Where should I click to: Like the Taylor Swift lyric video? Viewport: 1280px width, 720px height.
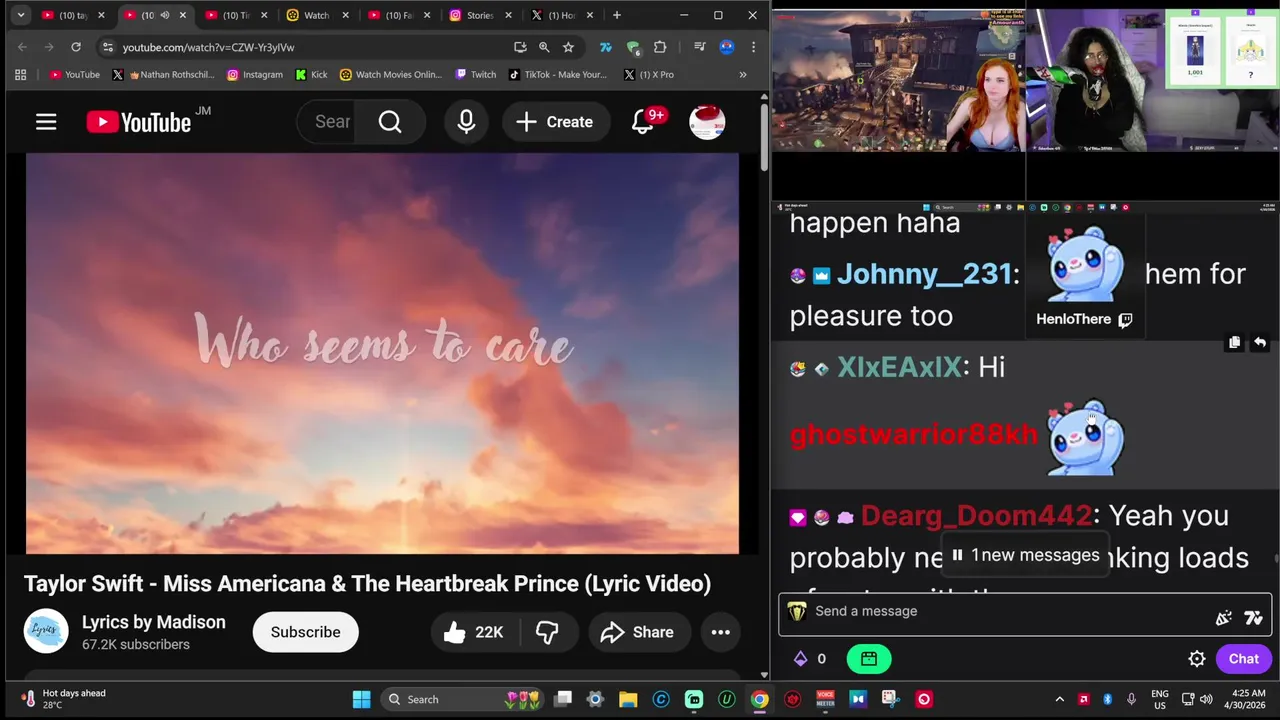474,632
